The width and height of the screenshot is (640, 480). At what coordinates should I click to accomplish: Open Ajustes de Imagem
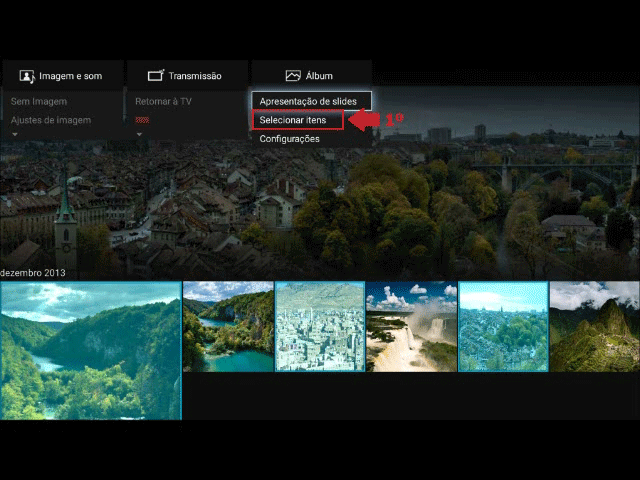[51, 120]
